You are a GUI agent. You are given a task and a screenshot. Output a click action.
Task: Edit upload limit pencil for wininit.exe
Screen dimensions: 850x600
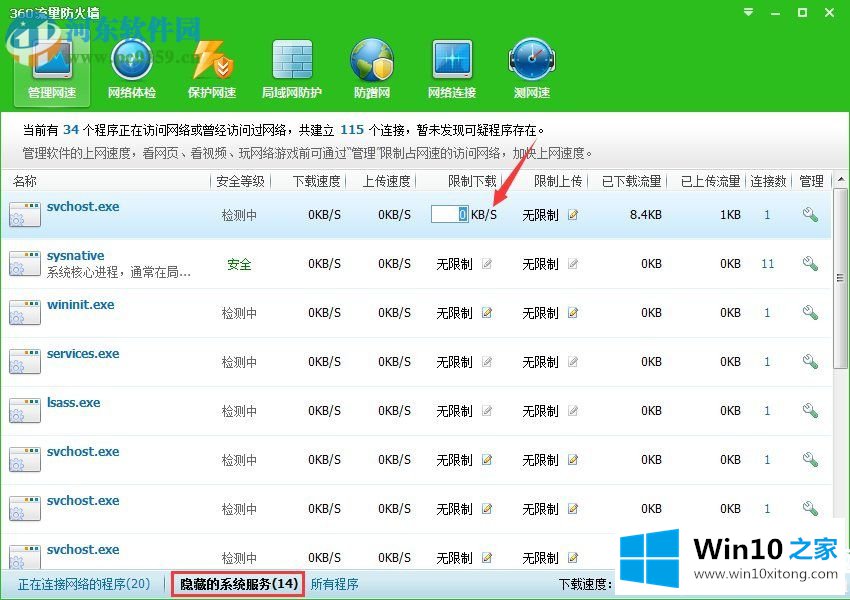[573, 313]
